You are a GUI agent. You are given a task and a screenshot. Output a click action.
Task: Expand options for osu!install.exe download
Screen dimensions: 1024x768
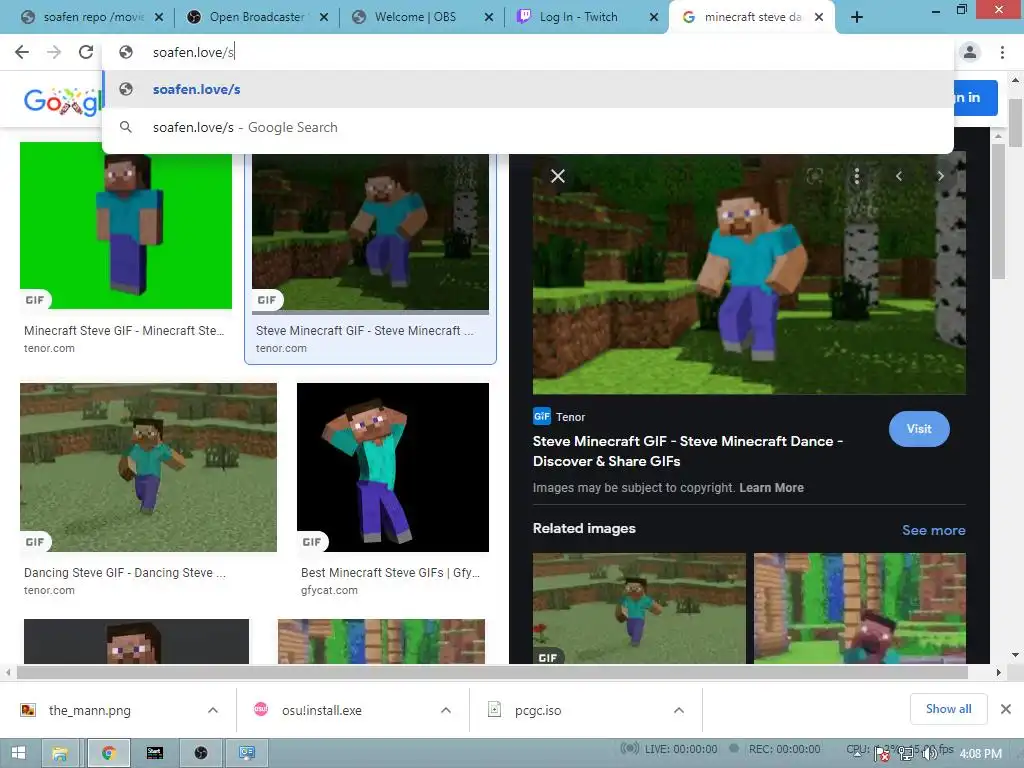[x=446, y=710]
